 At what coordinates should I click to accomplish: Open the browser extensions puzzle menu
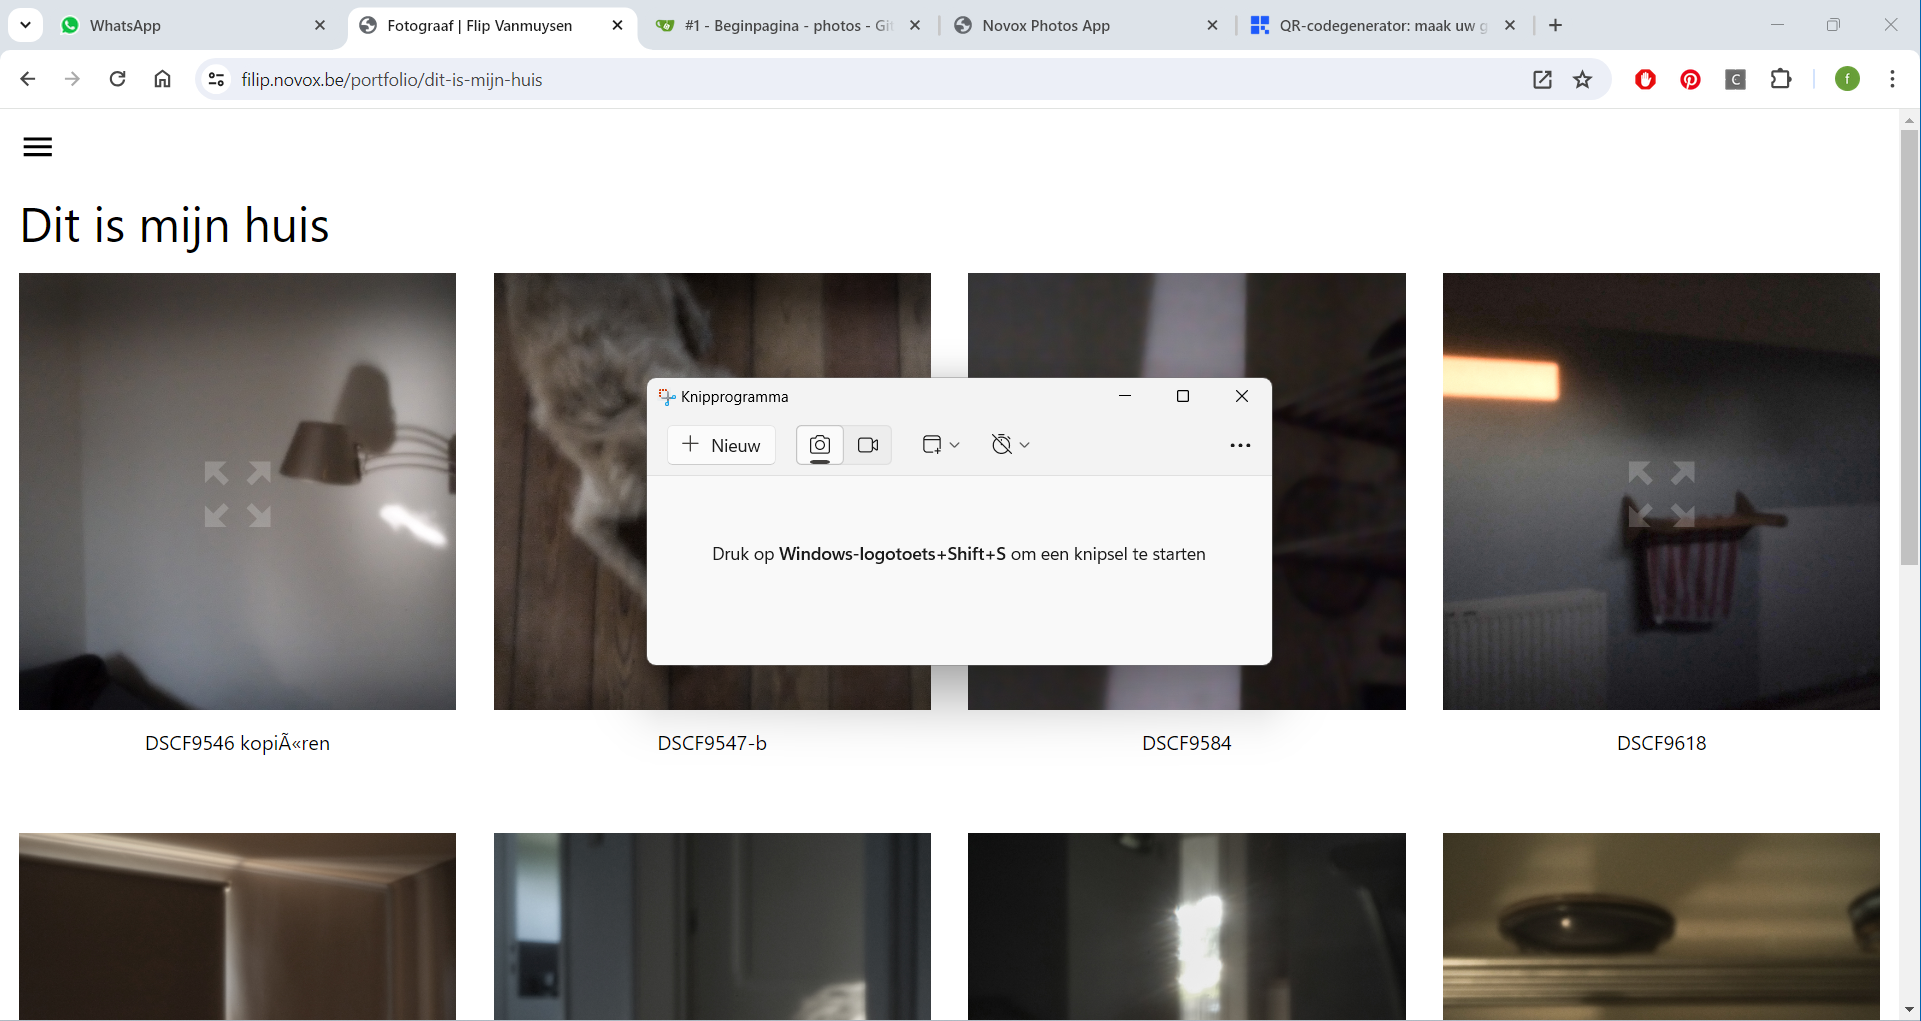point(1781,79)
